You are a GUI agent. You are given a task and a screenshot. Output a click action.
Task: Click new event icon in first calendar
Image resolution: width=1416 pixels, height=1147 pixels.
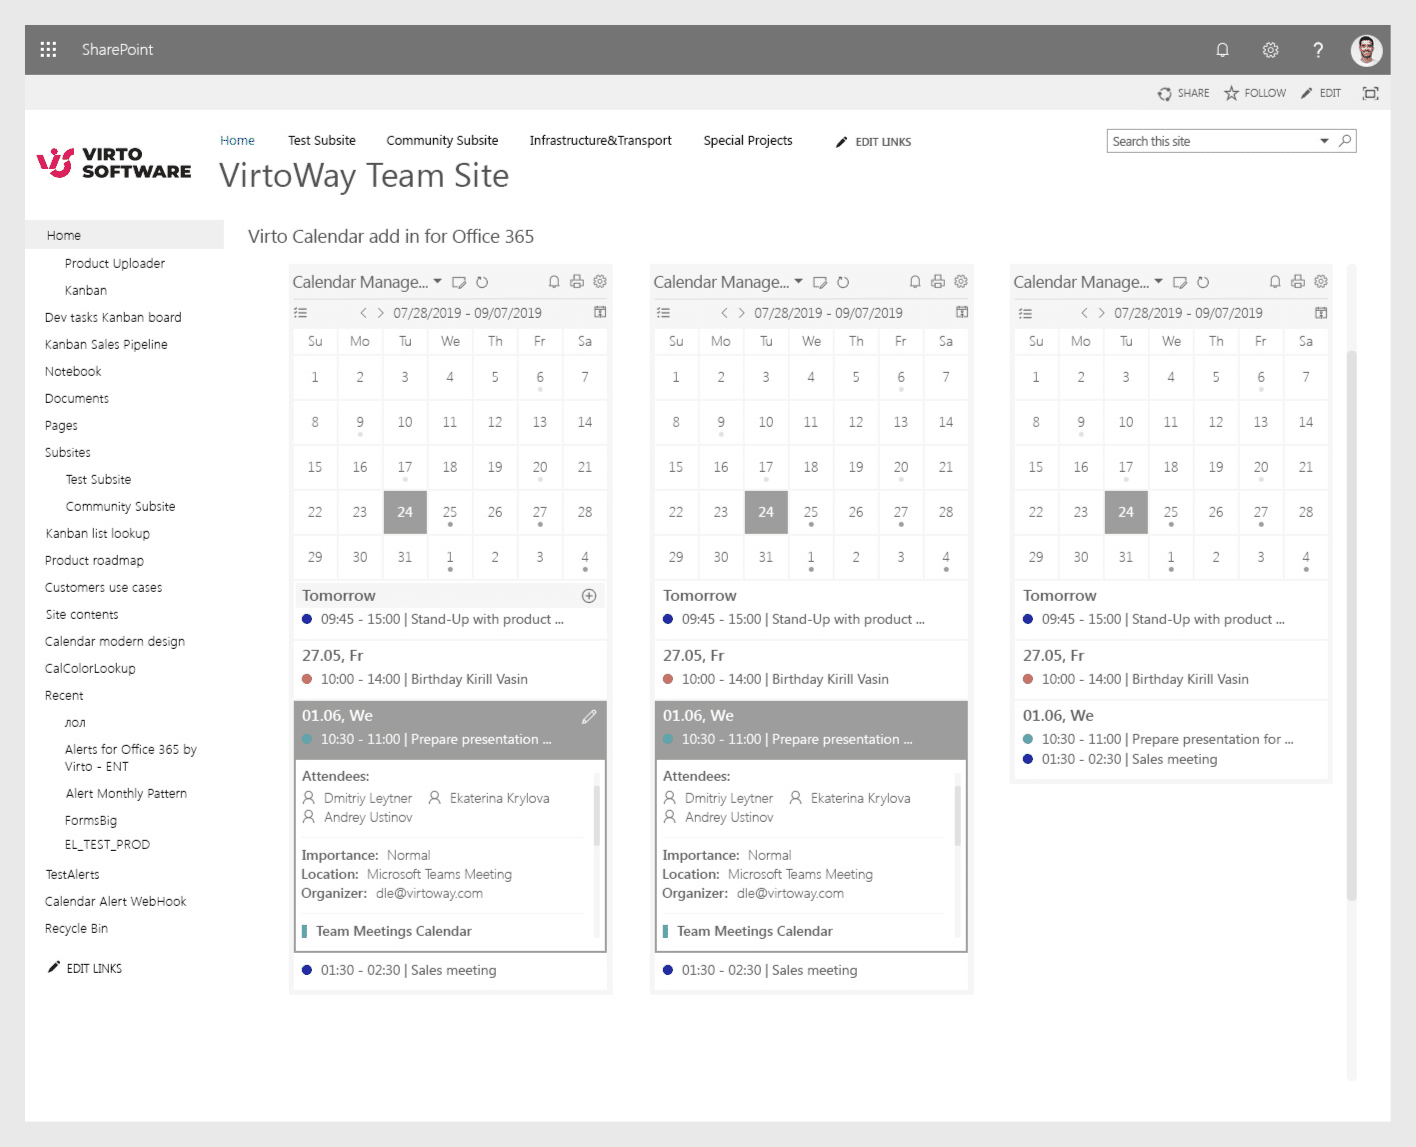[x=459, y=282]
